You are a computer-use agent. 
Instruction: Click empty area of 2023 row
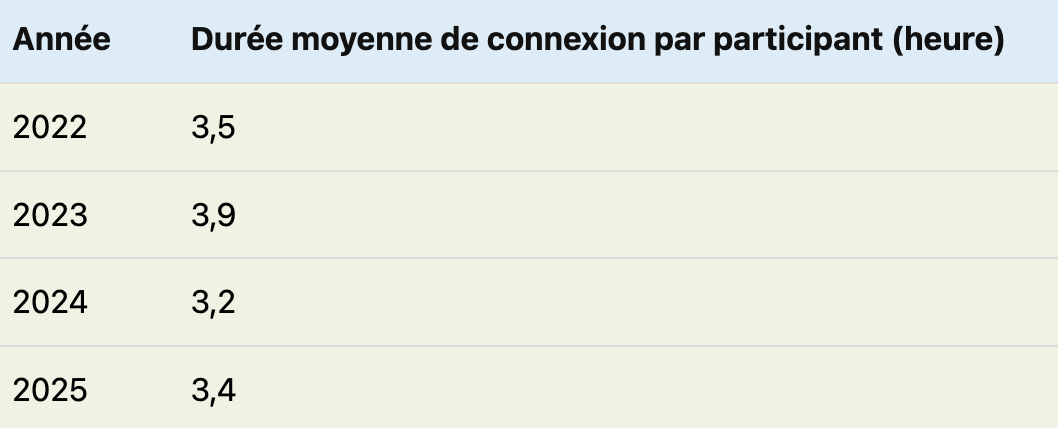[x=641, y=215]
